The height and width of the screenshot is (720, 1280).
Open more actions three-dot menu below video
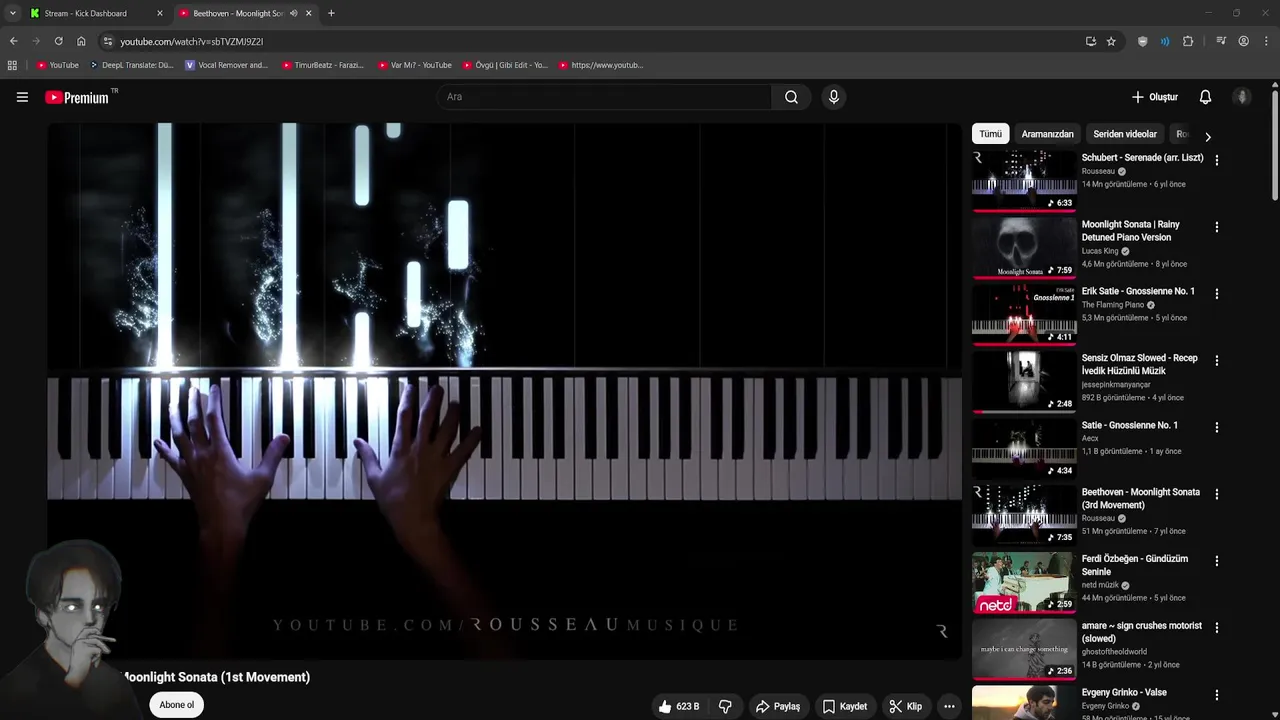(x=949, y=706)
